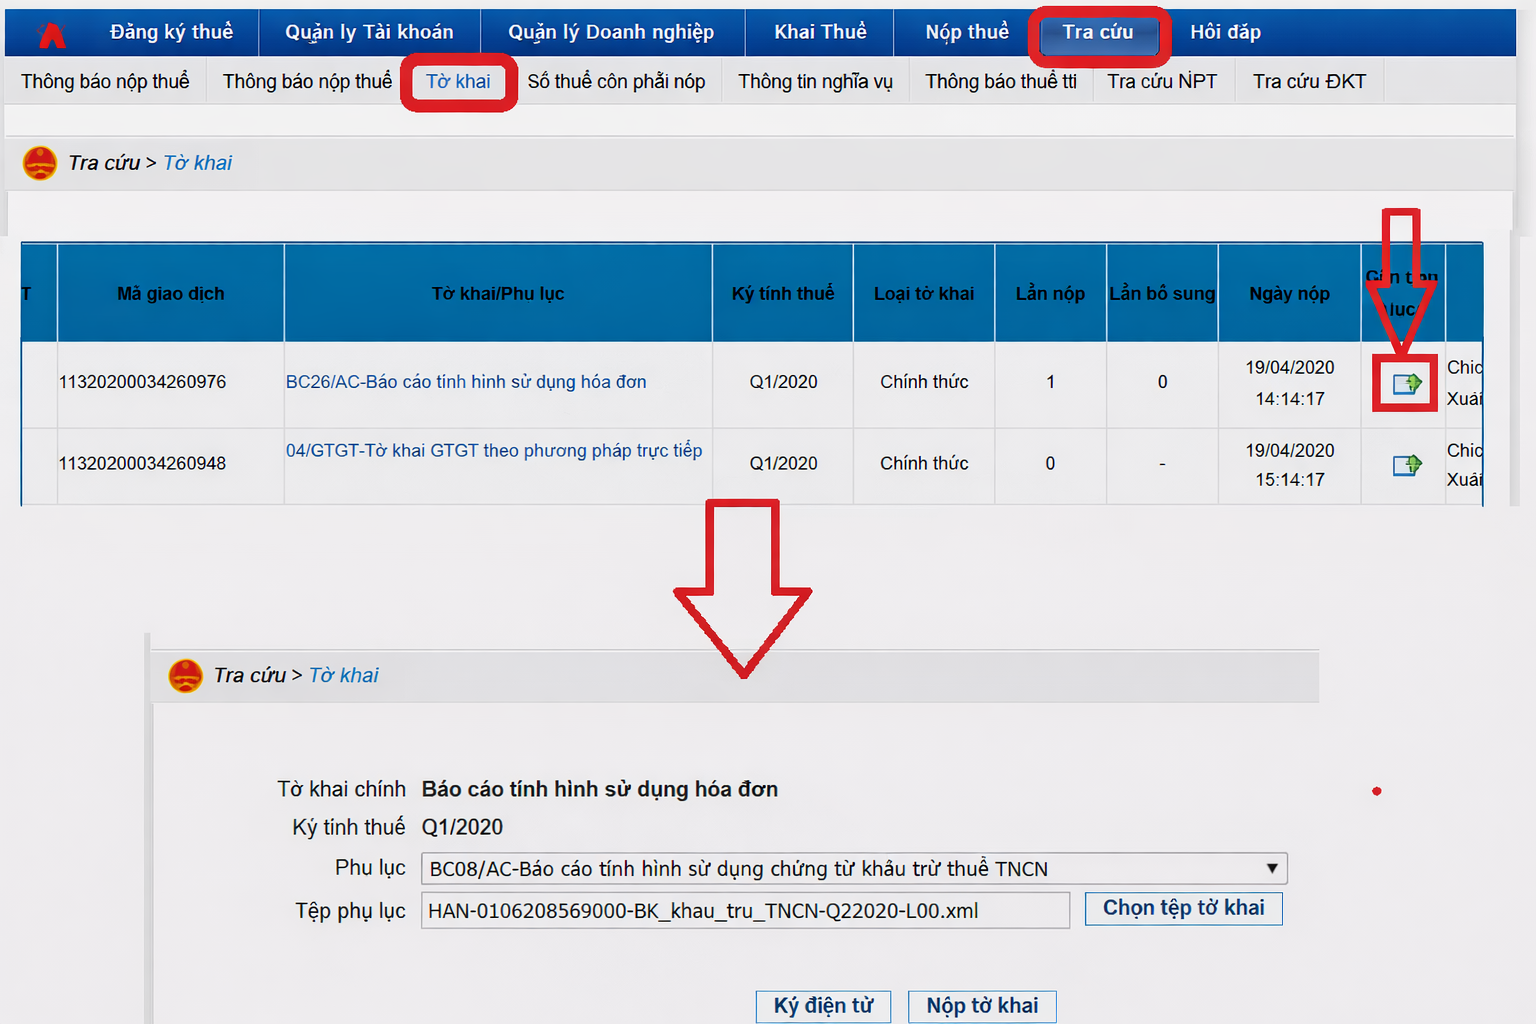This screenshot has height=1024, width=1536.
Task: Click the red logo icon in top navigation
Action: (51, 35)
